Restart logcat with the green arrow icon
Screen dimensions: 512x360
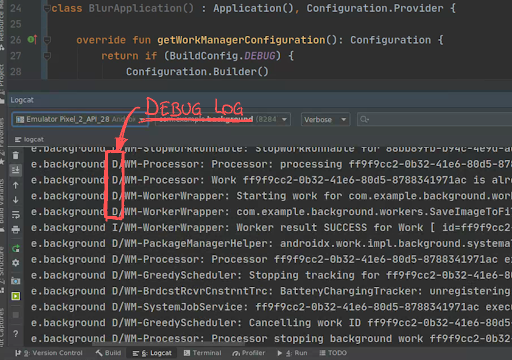16,248
